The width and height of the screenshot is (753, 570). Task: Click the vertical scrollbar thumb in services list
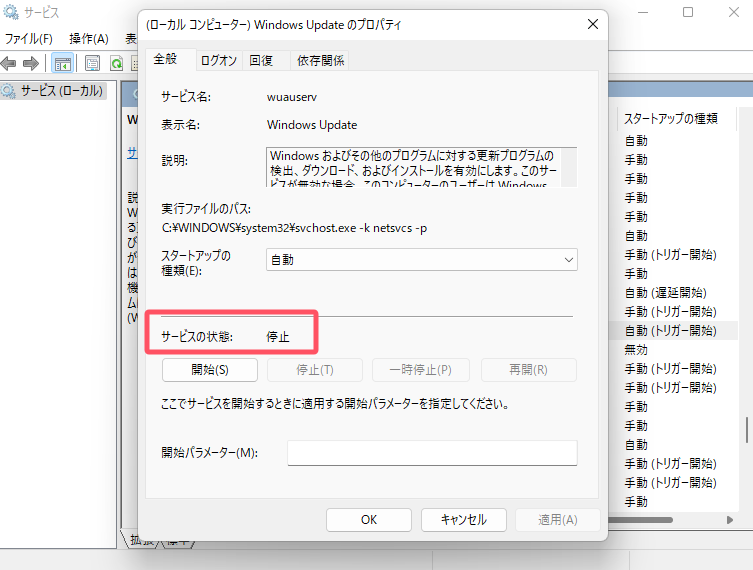pyautogui.click(x=747, y=430)
